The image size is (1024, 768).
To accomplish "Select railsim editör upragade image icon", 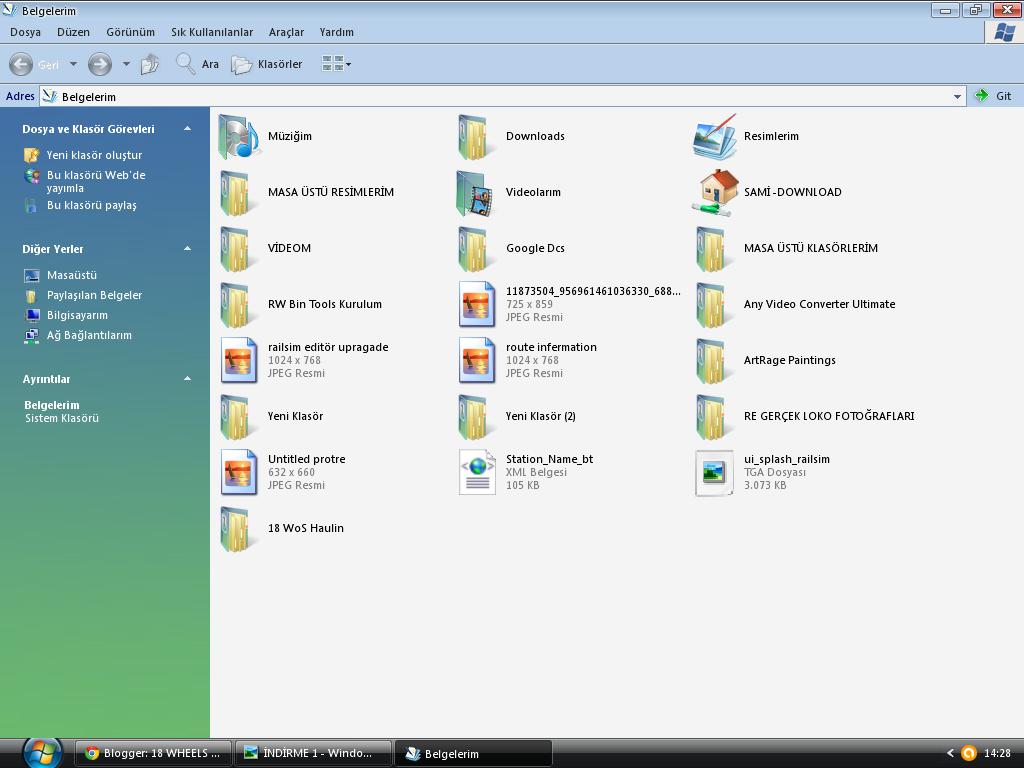I will pos(239,360).
